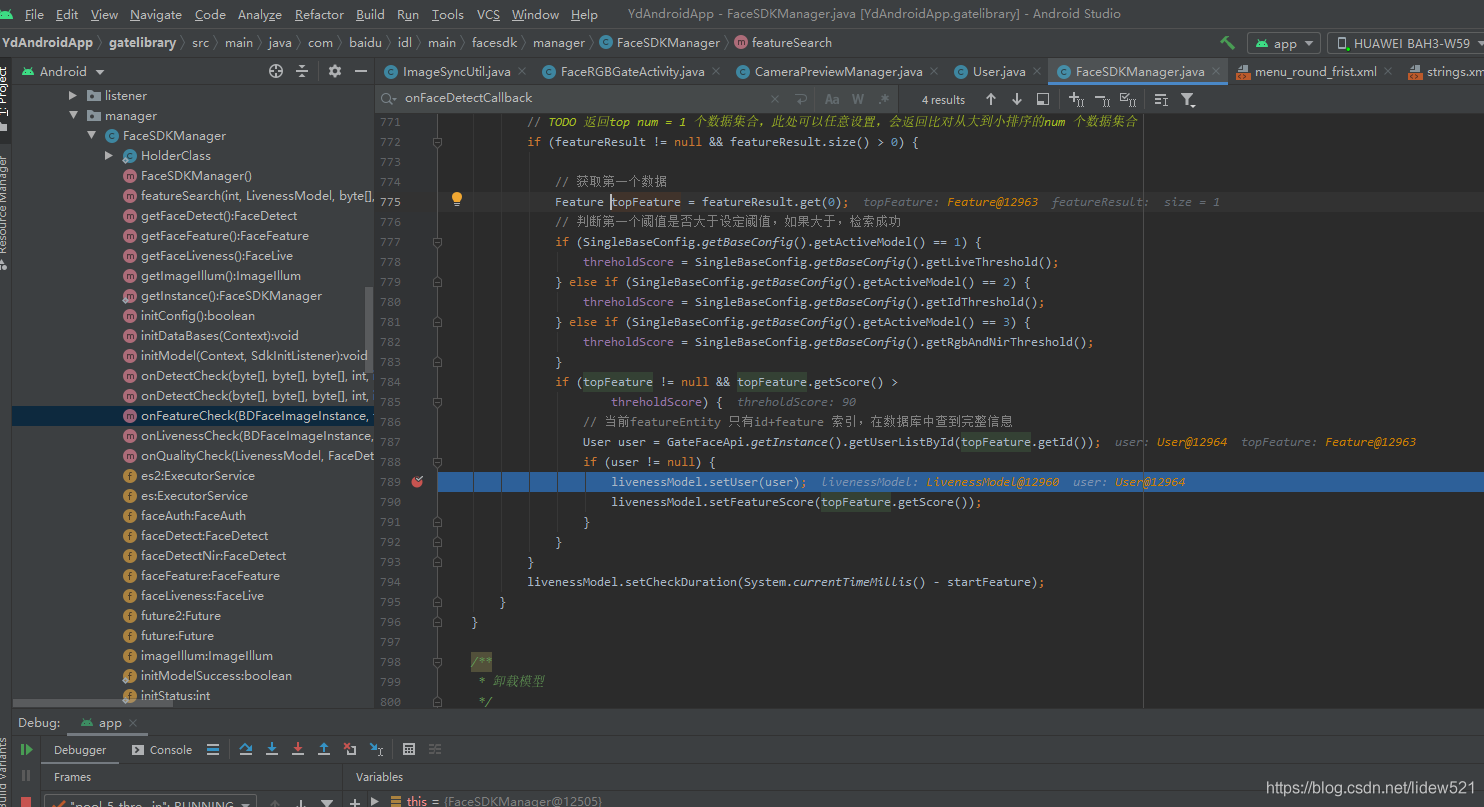1484x807 pixels.
Task: Click the Drop Frame debug icon
Action: [350, 749]
